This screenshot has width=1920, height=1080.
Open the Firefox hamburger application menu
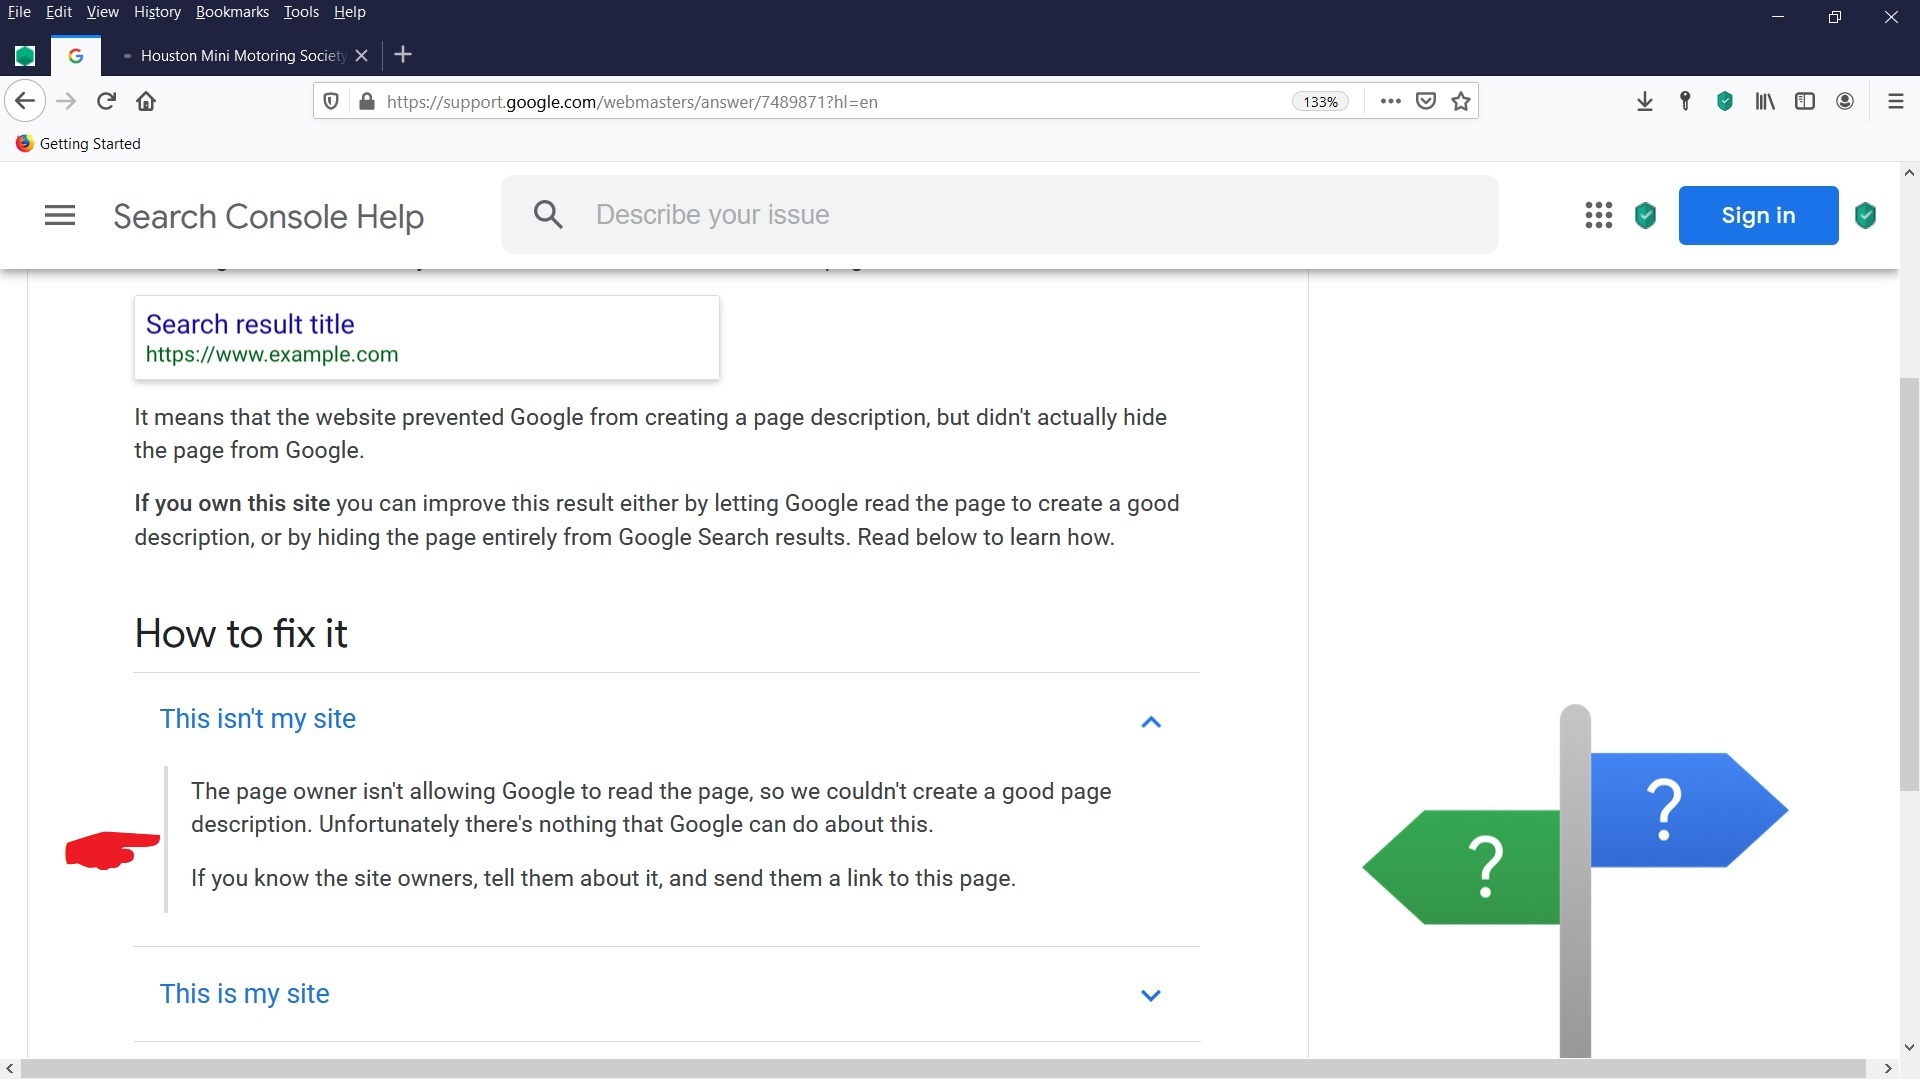click(x=1895, y=101)
